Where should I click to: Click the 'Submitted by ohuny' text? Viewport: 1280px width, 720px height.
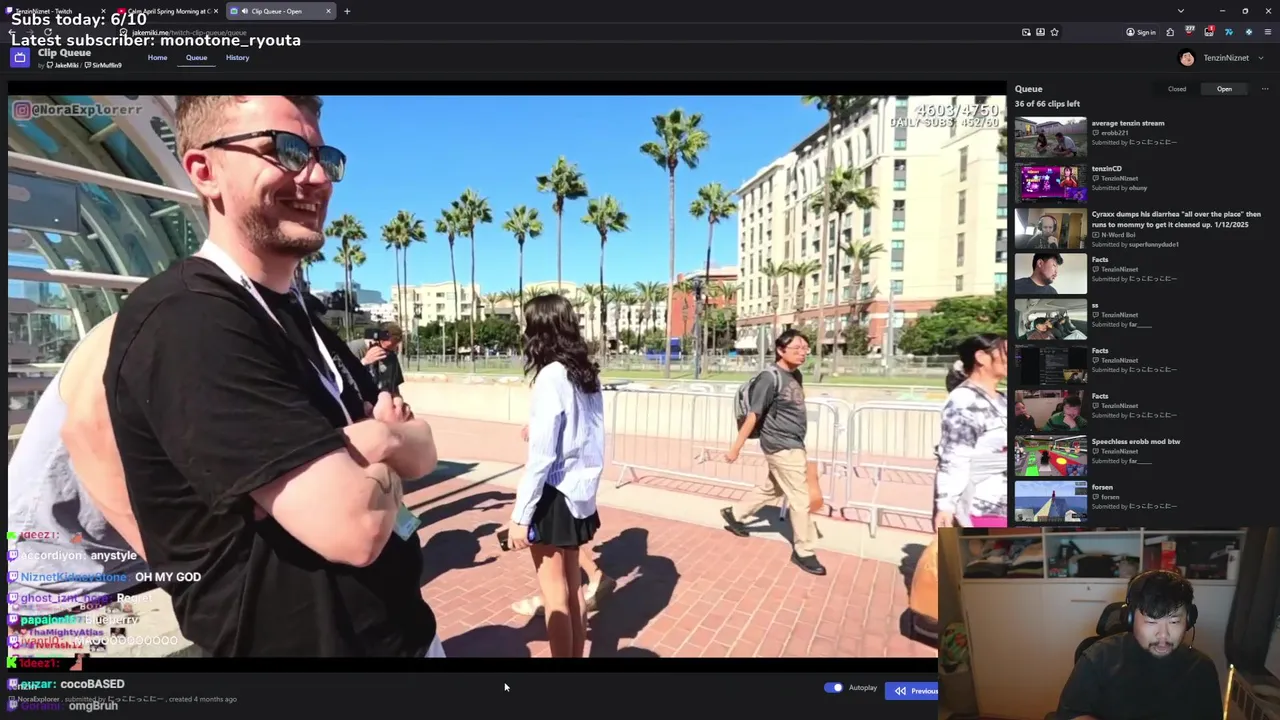[x=1119, y=188]
